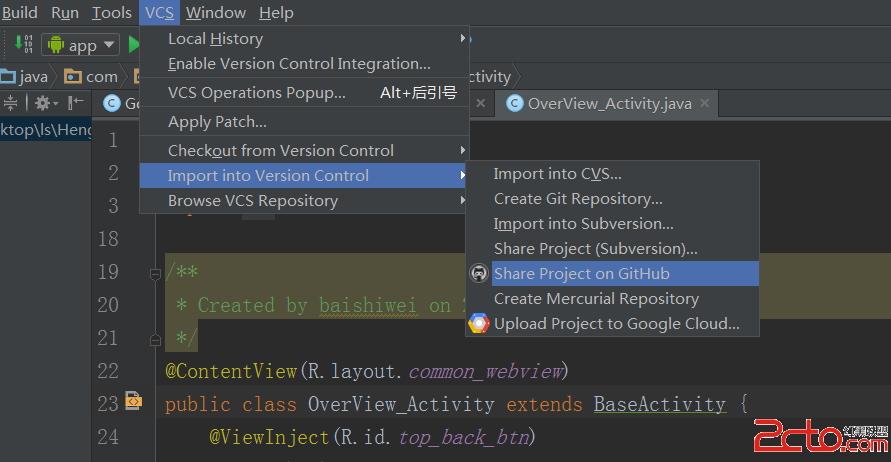Open the Tools menu

coord(111,13)
